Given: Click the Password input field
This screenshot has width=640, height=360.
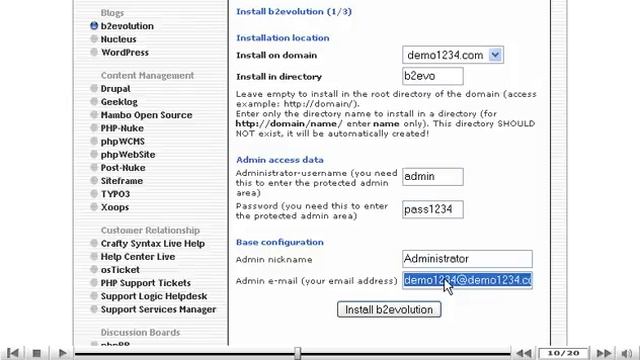Looking at the screenshot, I should point(433,209).
